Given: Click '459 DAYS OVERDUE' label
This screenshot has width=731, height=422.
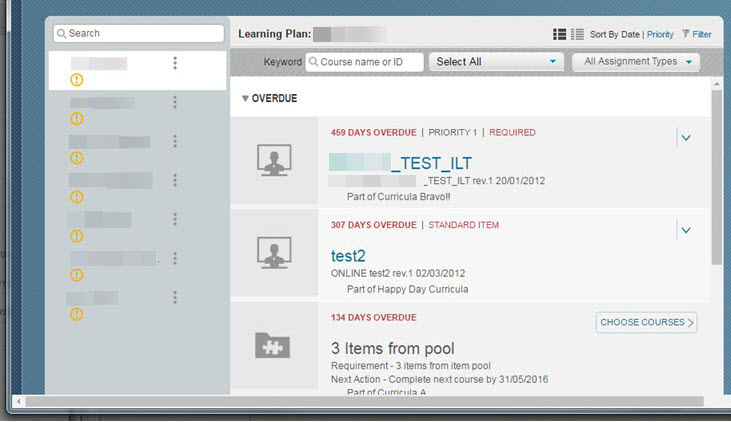Looking at the screenshot, I should click(373, 132).
